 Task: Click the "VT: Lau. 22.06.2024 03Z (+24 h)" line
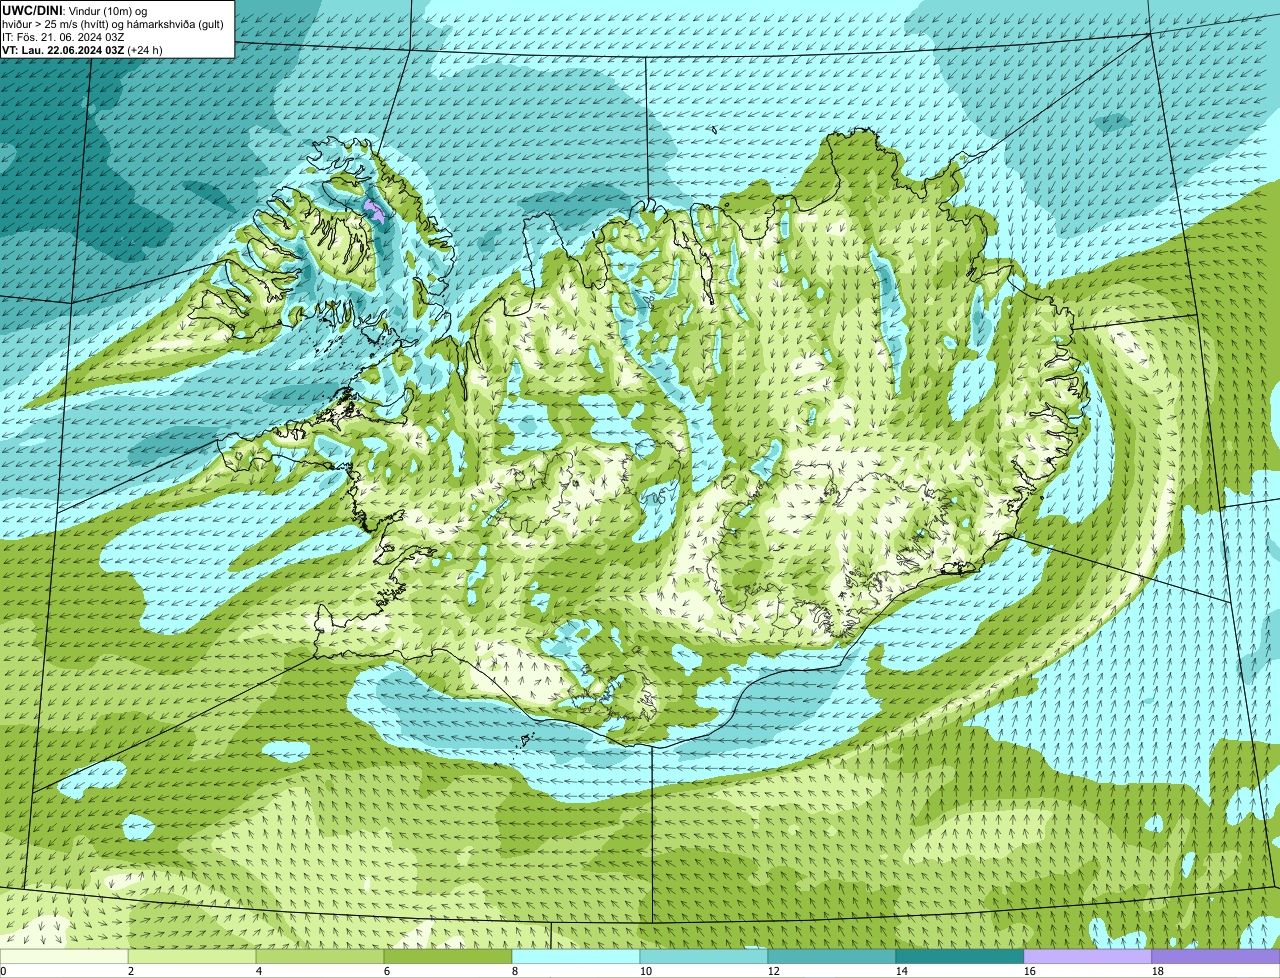point(82,49)
